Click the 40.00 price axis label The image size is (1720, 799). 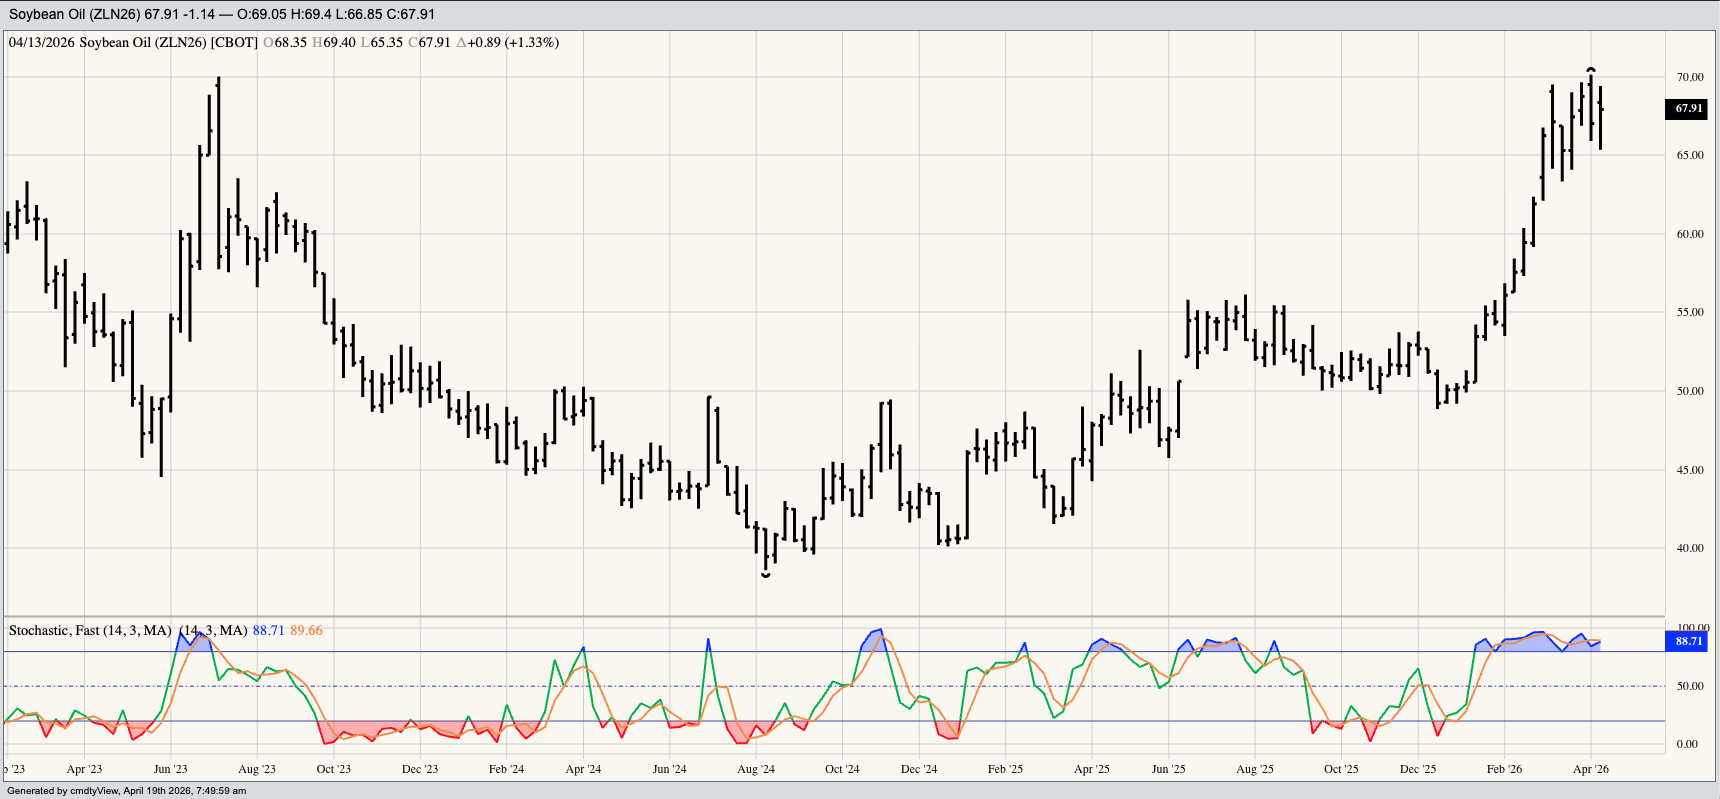(x=1689, y=548)
